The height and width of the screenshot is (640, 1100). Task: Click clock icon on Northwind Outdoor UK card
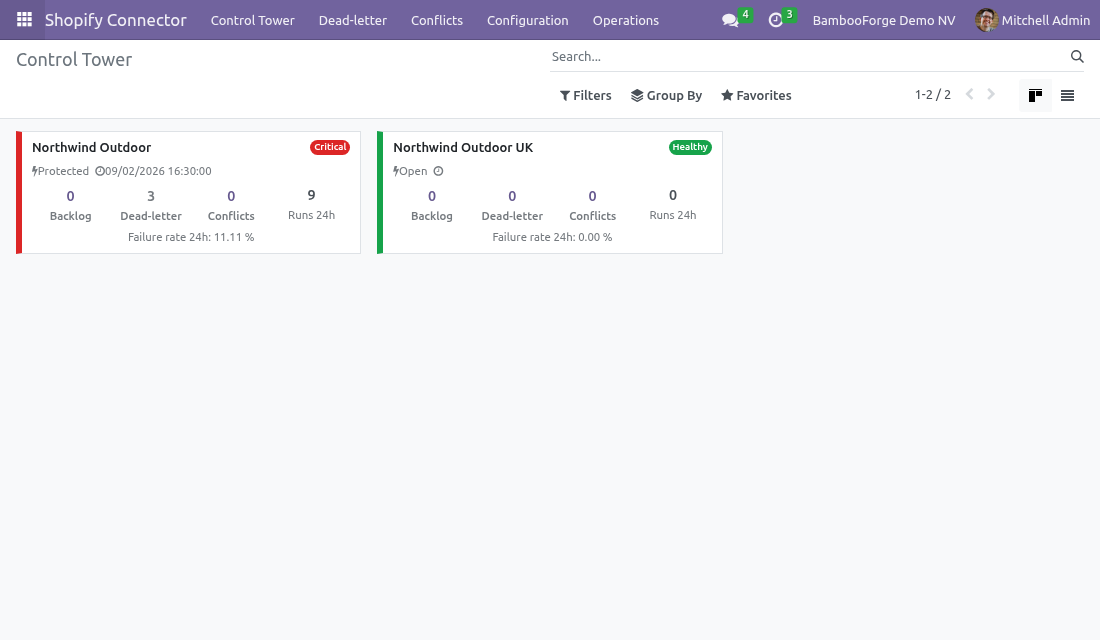coord(438,171)
